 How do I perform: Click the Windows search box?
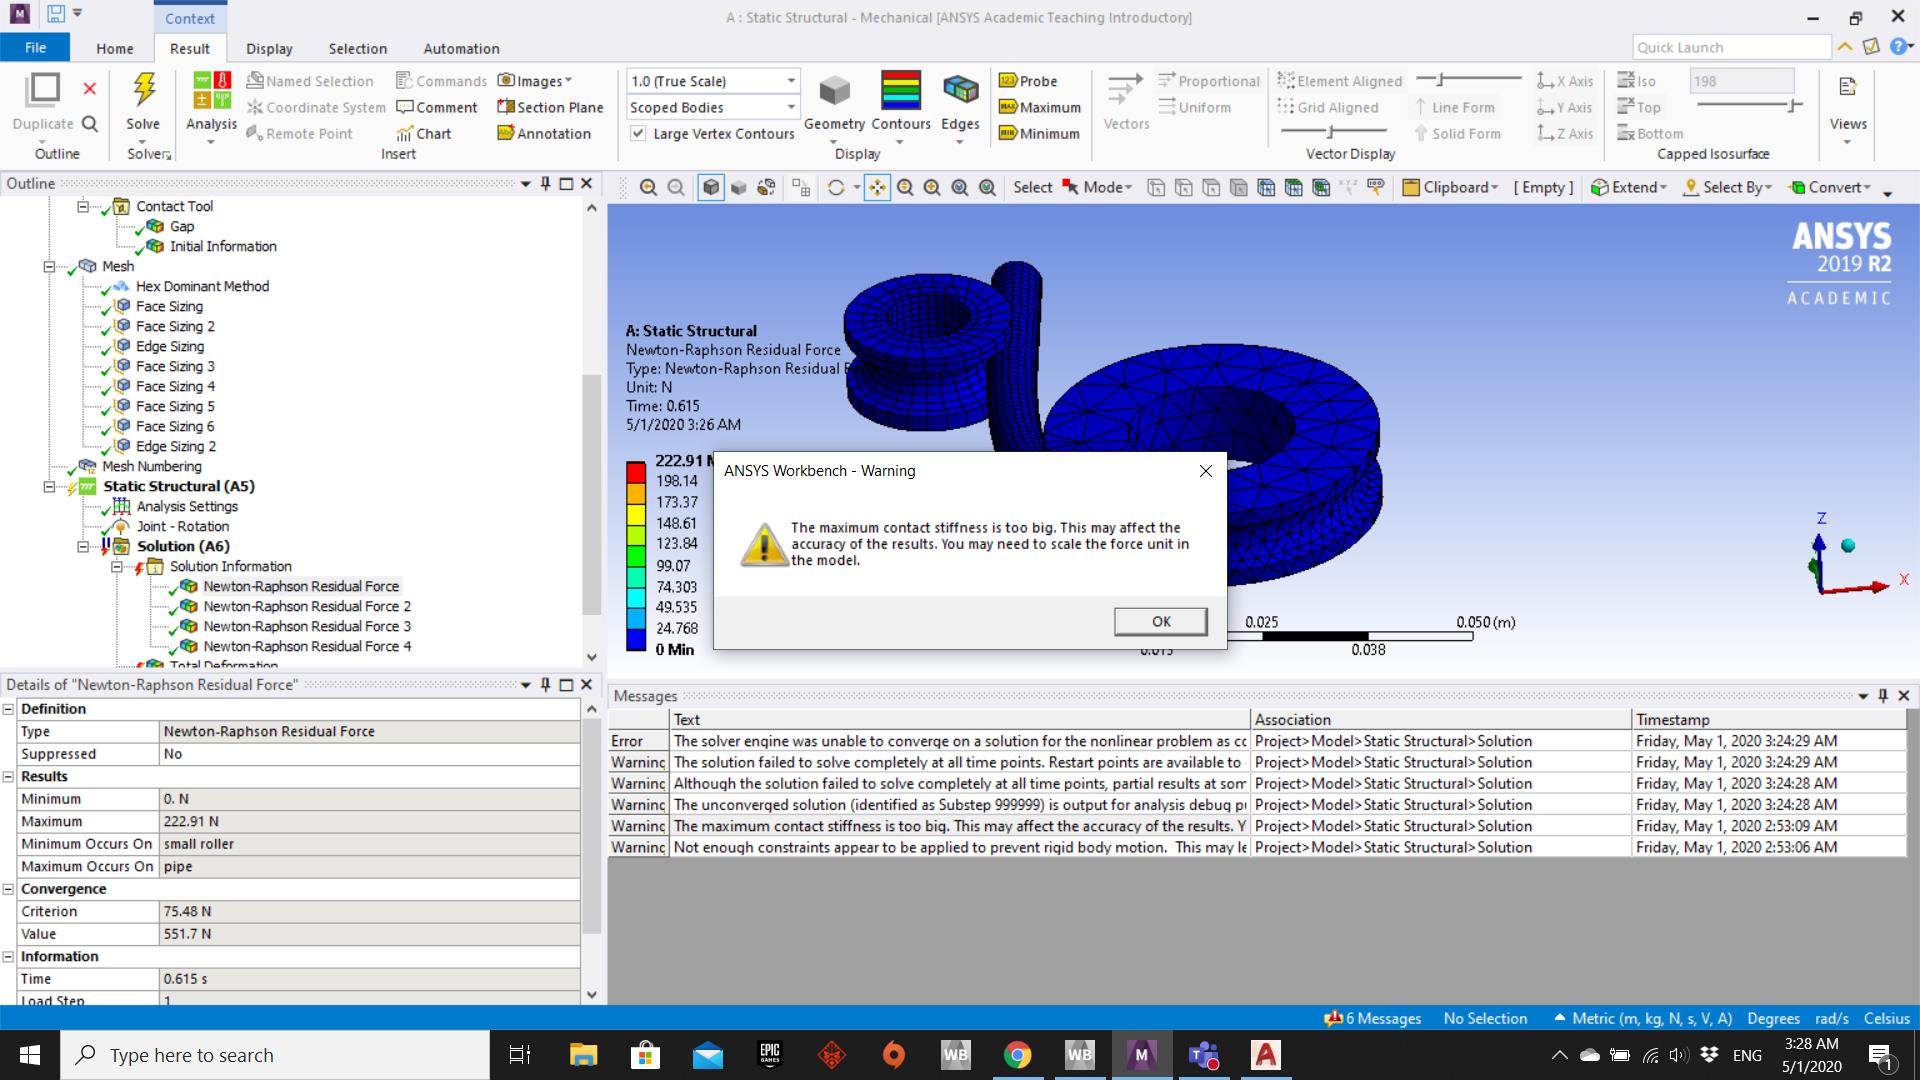coord(275,1055)
